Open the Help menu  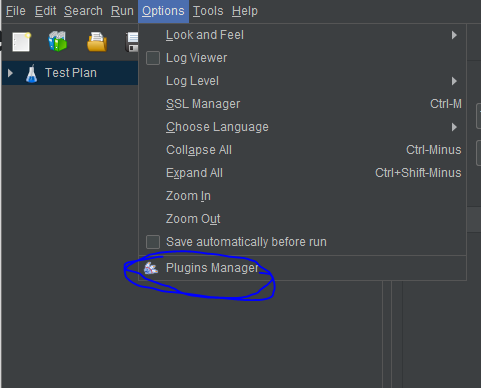245,11
